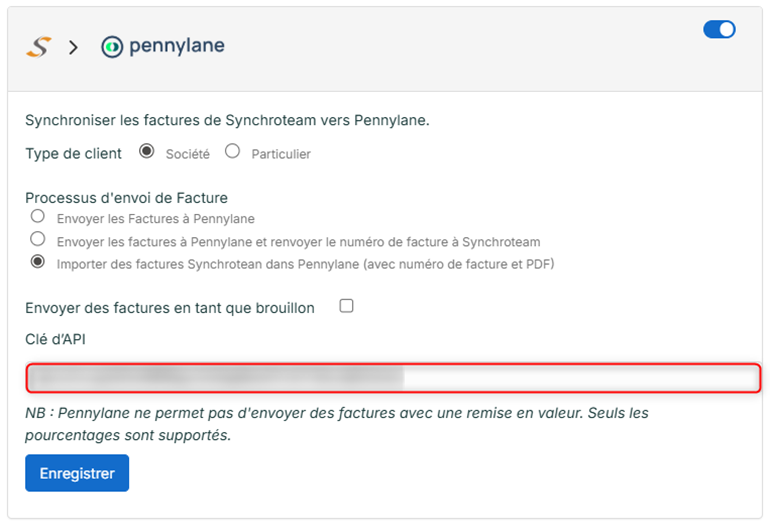Select option to return invoice number to Synchroteam

tap(37, 239)
